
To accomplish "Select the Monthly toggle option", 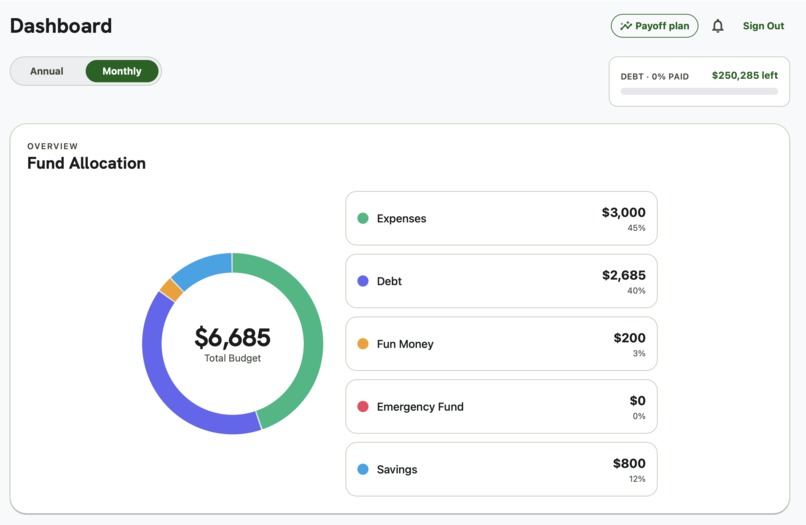I will tap(122, 71).
